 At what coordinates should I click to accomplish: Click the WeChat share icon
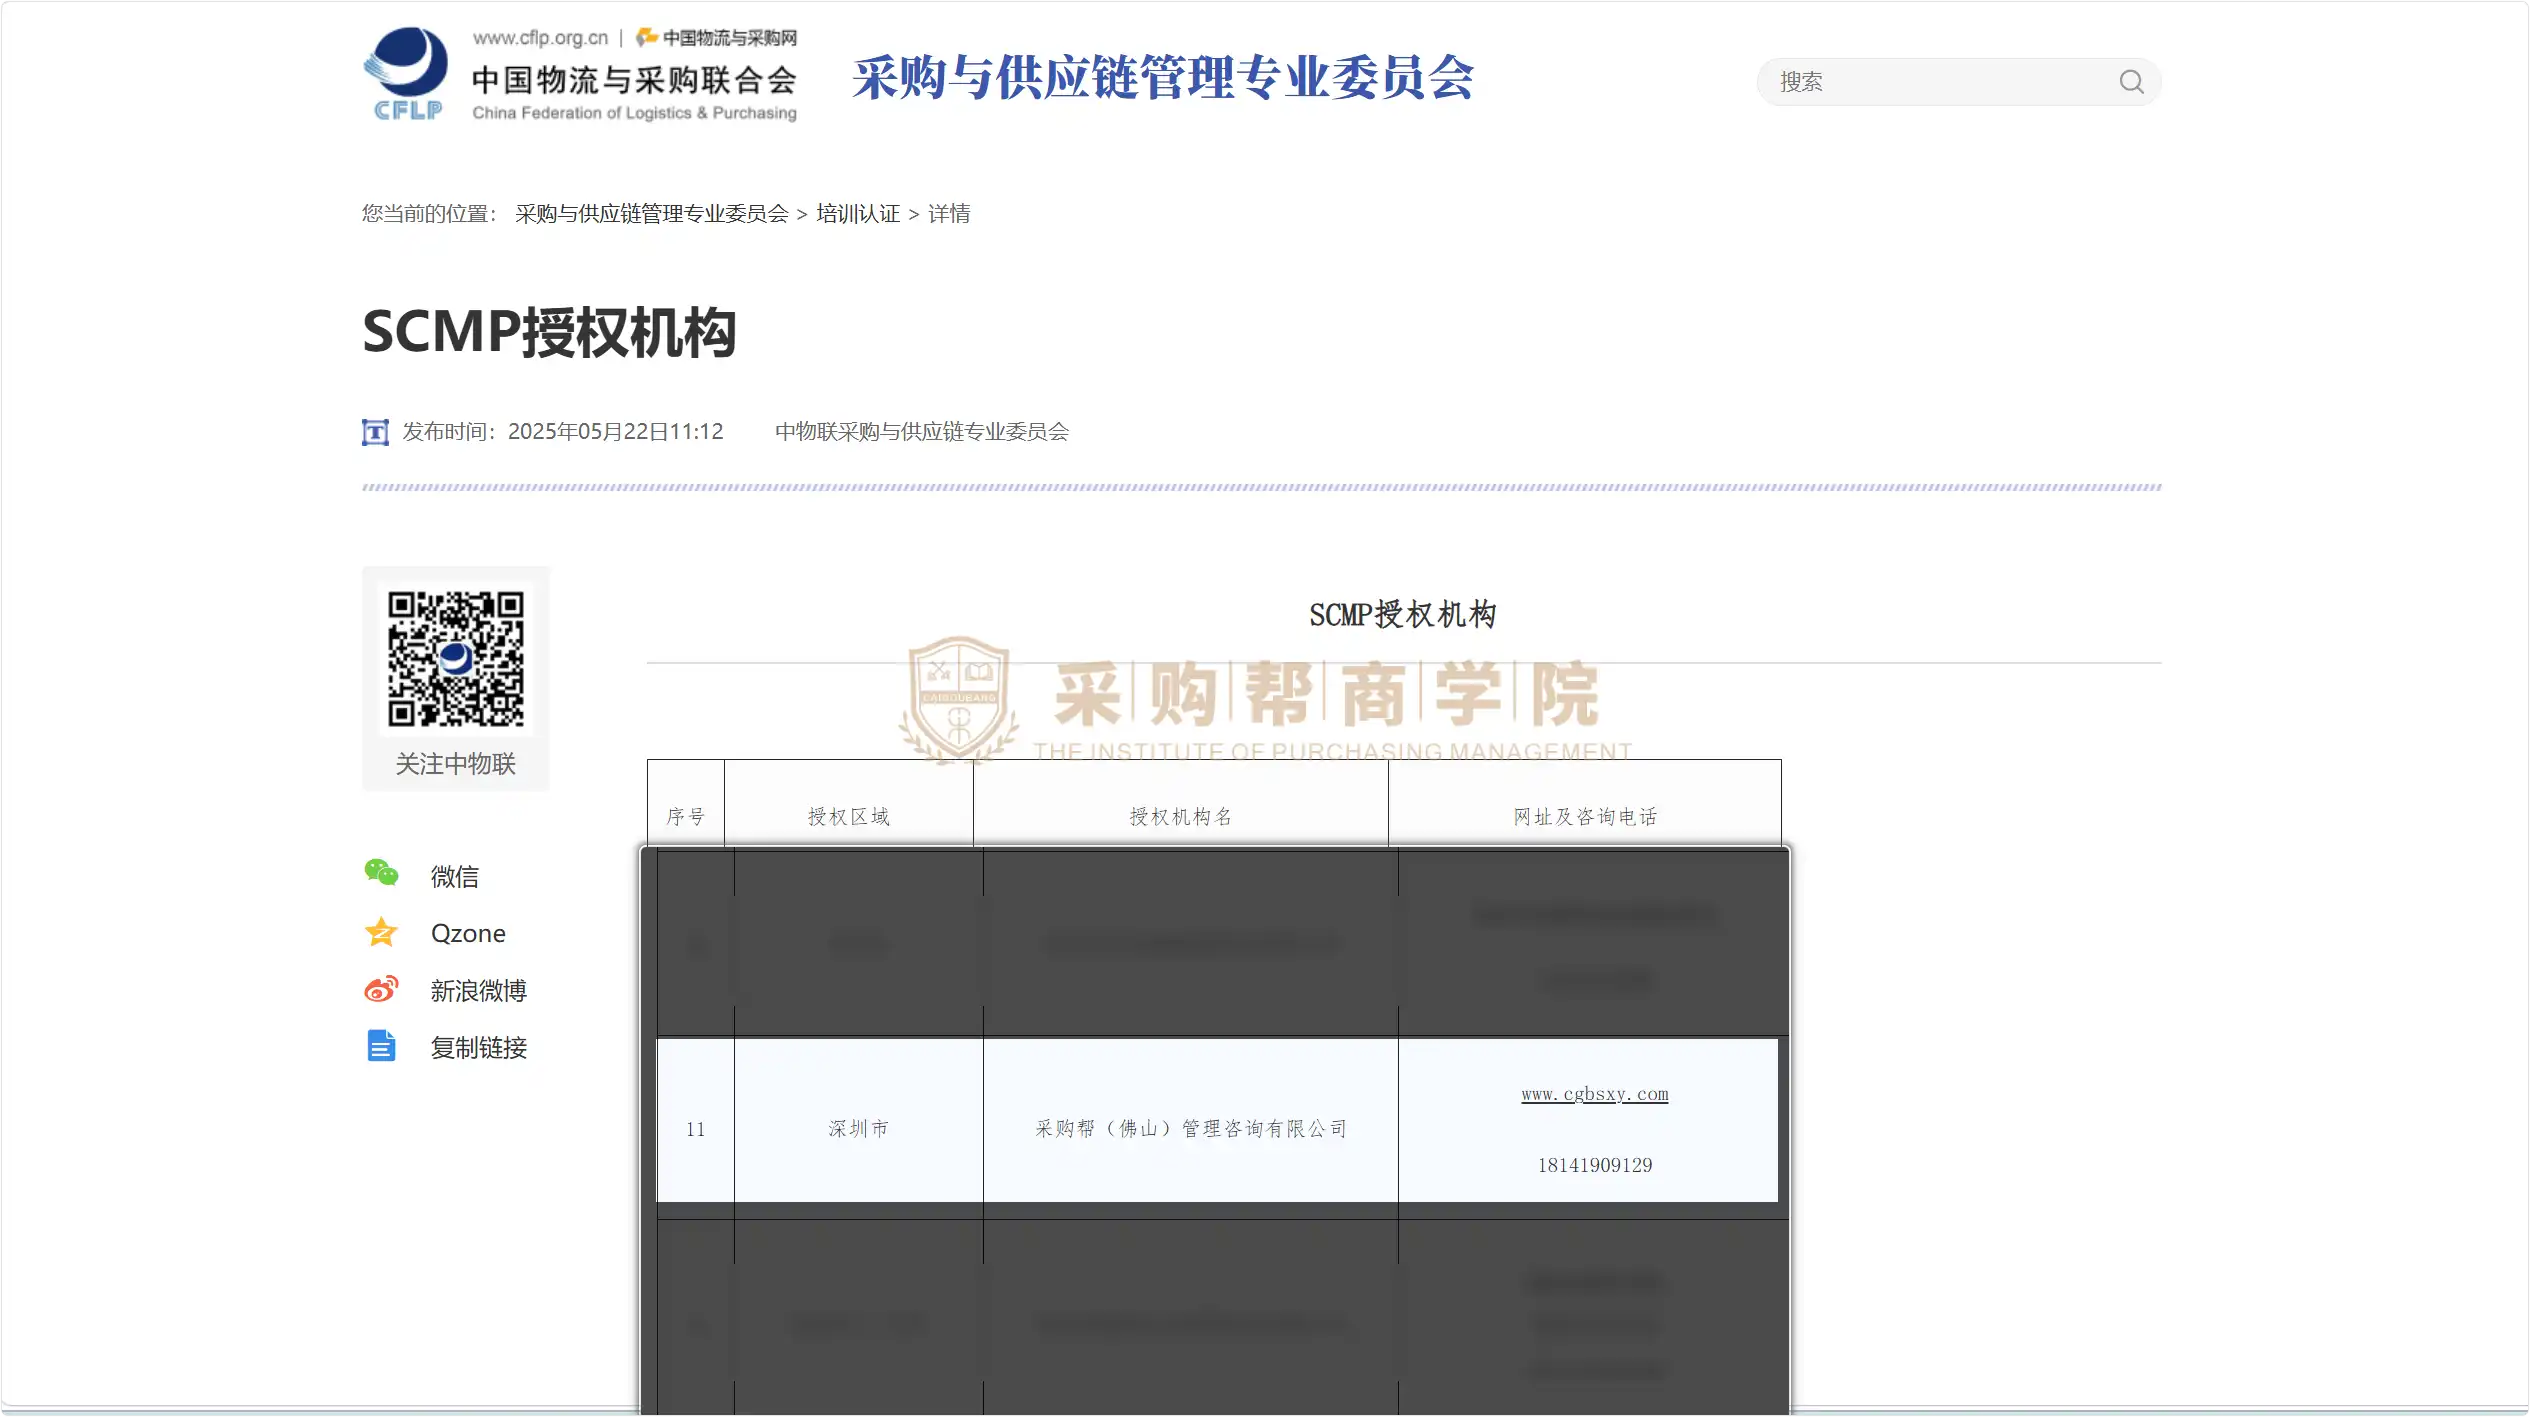tap(381, 874)
